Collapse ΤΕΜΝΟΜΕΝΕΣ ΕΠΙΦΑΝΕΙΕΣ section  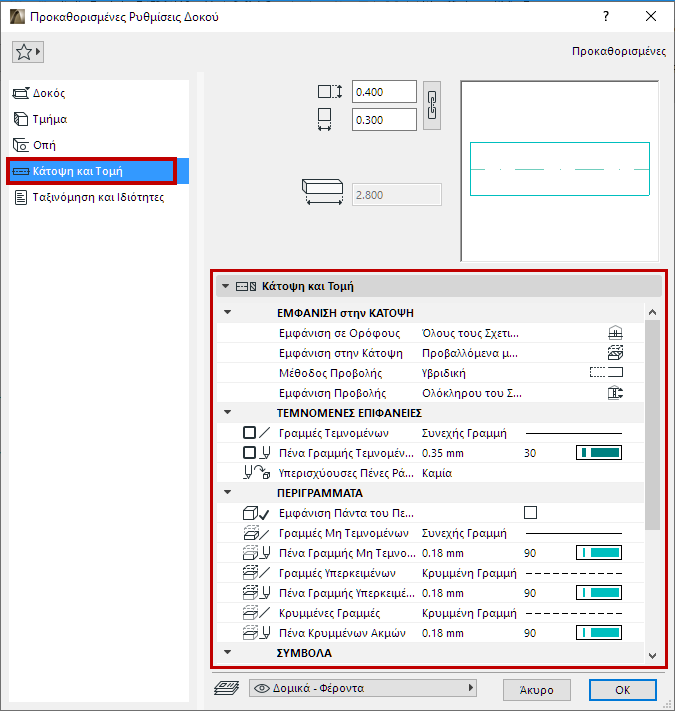tap(228, 413)
